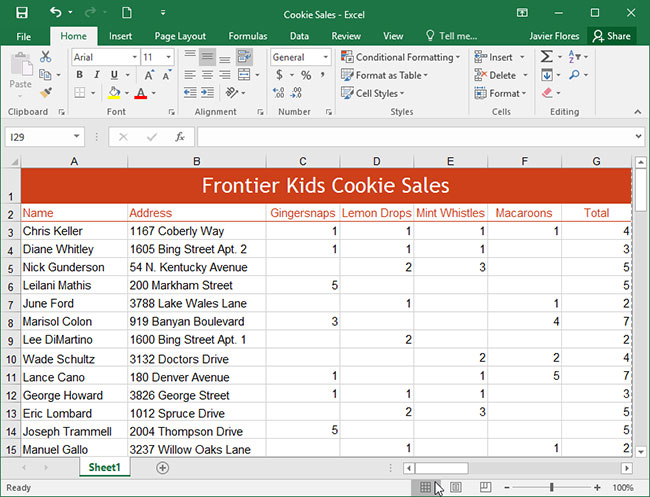This screenshot has height=497, width=650.
Task: Switch to Page Layout view icon
Action: click(x=455, y=487)
